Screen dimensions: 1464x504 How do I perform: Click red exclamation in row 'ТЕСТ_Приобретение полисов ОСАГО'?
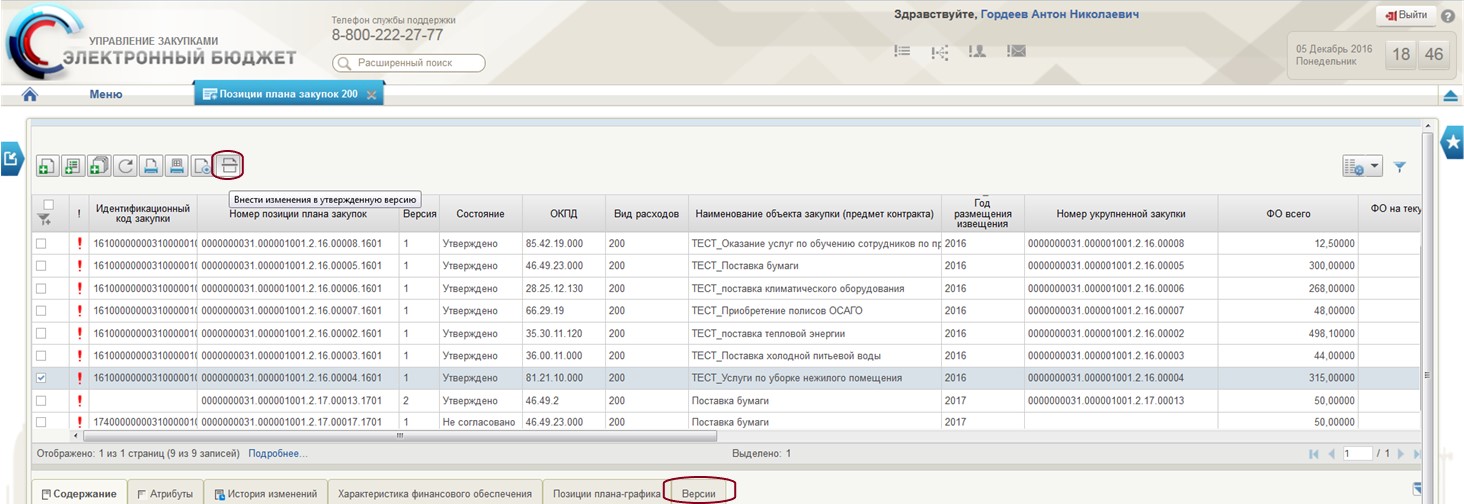click(79, 310)
